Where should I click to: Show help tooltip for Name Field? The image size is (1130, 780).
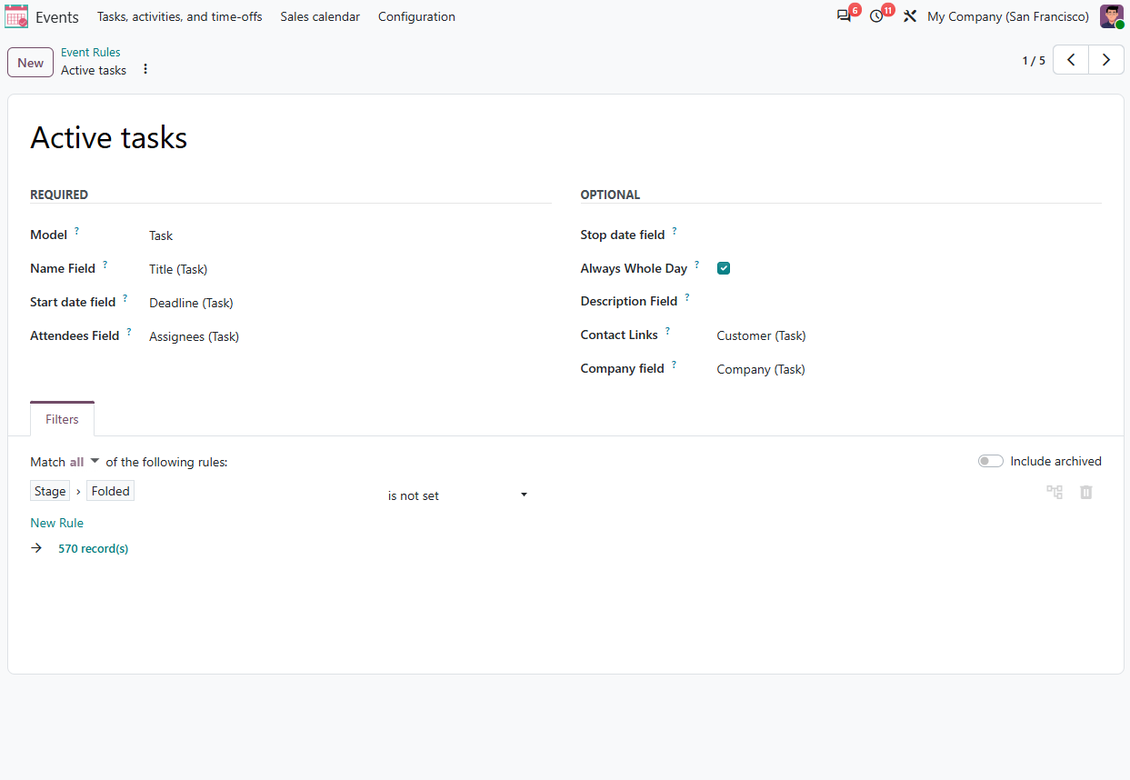tap(105, 265)
